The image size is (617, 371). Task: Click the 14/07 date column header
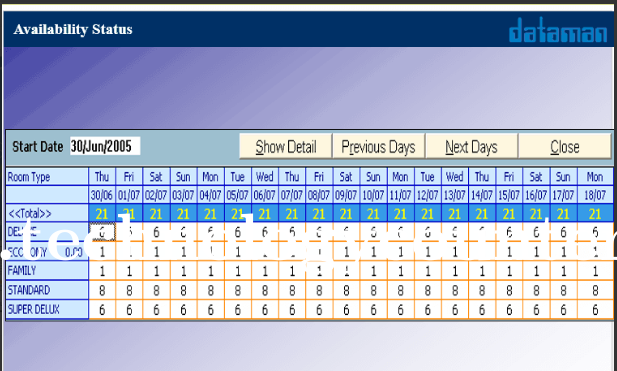tap(482, 195)
